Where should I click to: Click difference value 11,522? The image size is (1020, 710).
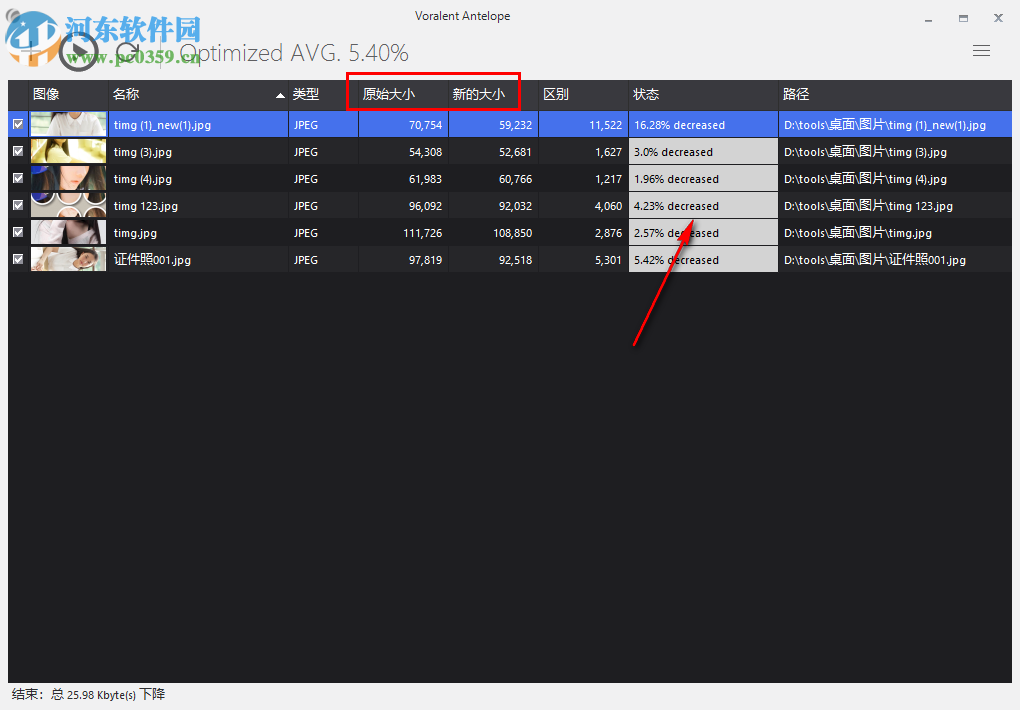click(x=606, y=125)
